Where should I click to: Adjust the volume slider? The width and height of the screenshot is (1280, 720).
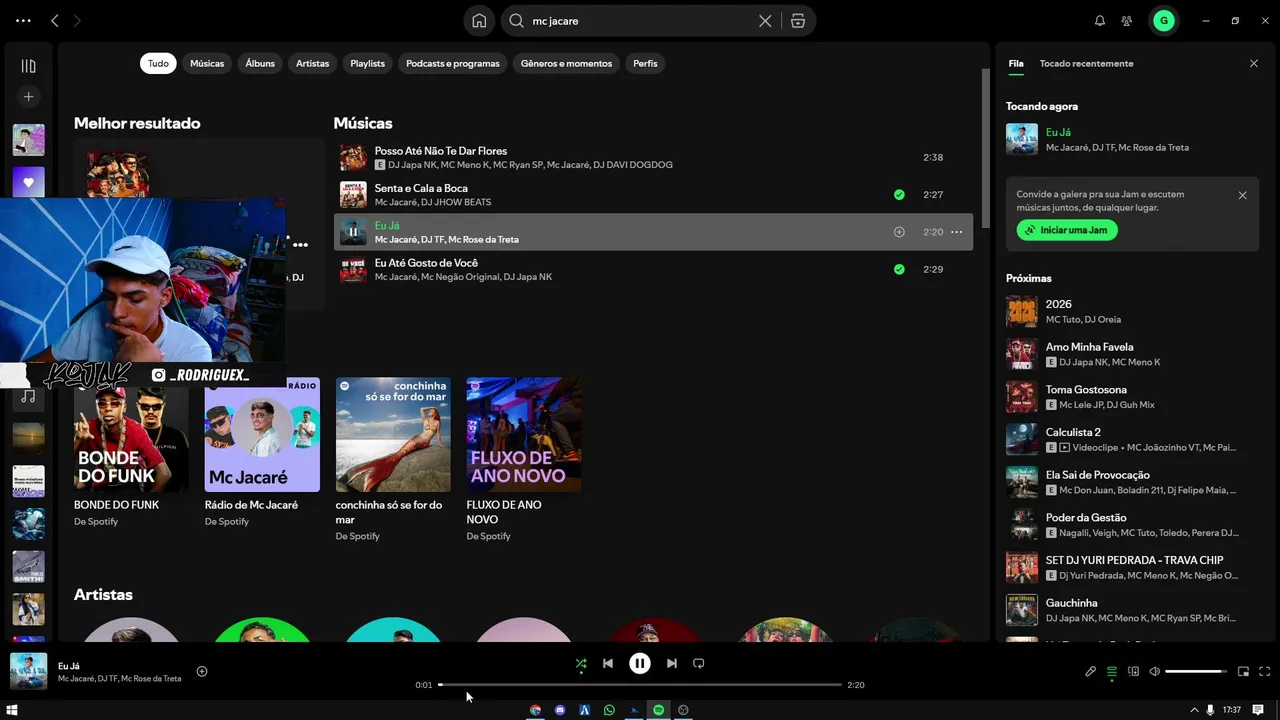point(1196,672)
